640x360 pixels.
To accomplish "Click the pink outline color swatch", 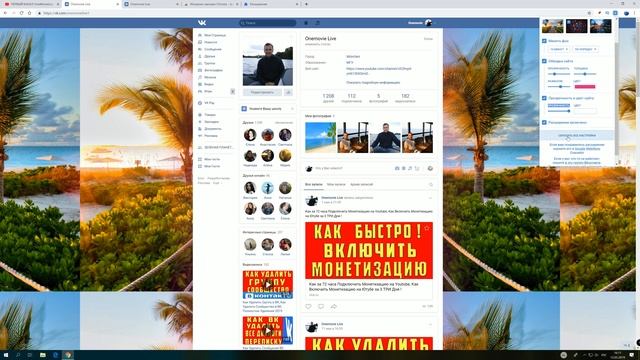I will 585,87.
